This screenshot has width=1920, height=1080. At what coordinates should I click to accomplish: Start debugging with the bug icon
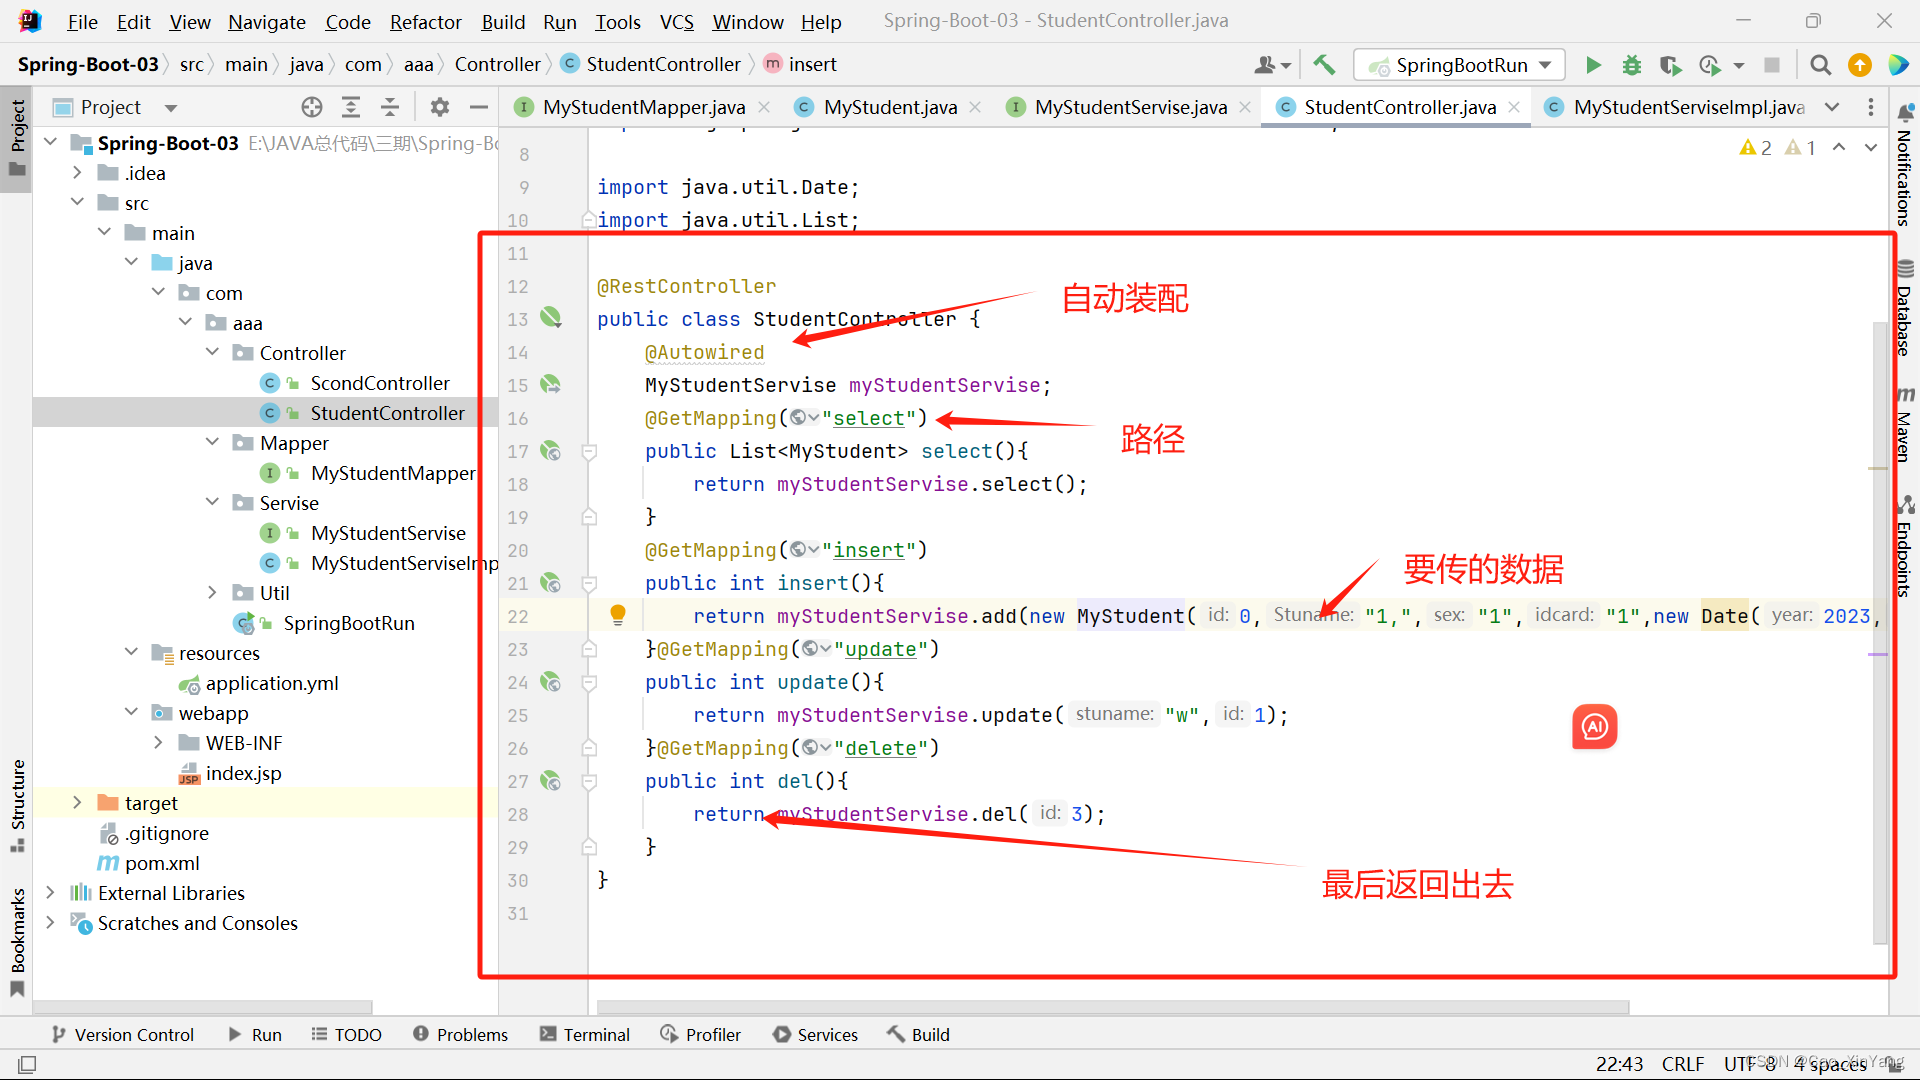[x=1632, y=65]
